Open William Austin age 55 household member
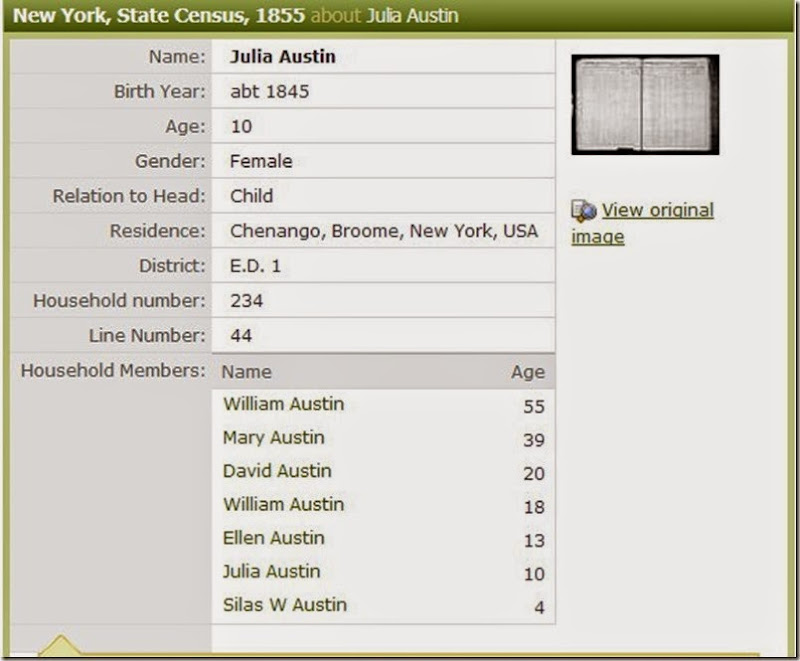 point(284,404)
